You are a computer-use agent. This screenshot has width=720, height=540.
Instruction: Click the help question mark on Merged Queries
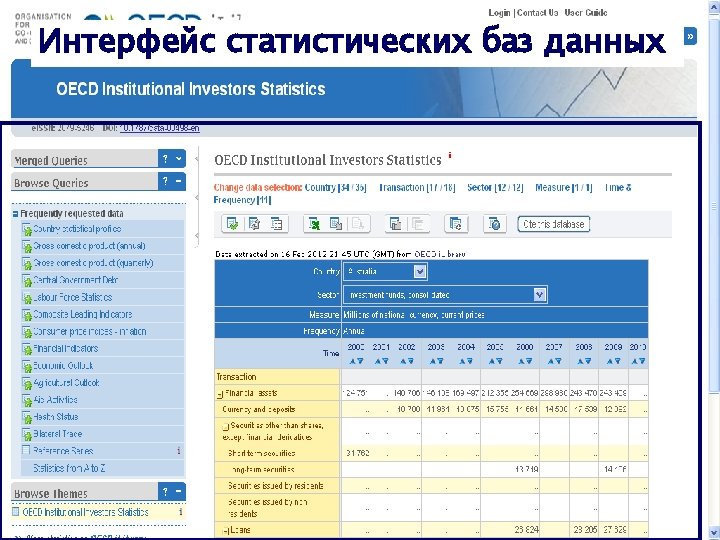165,159
